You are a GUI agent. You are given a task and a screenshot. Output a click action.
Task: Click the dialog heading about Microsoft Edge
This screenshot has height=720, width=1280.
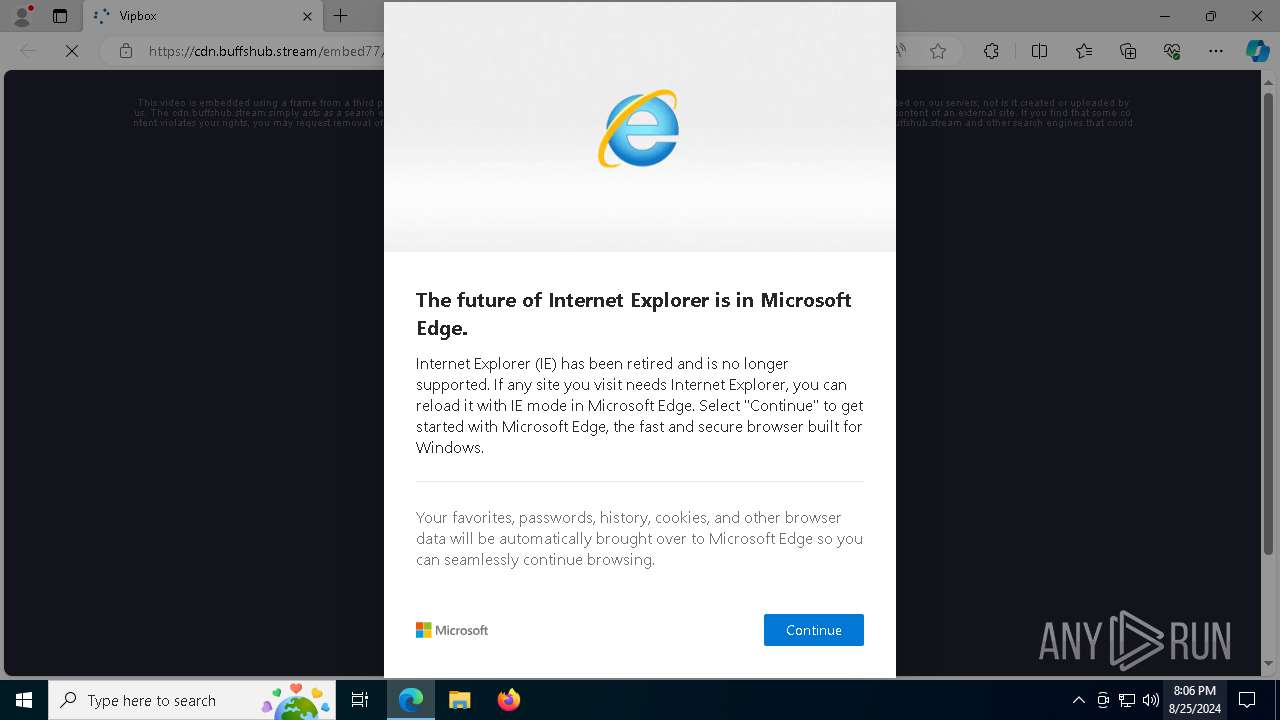tap(633, 314)
